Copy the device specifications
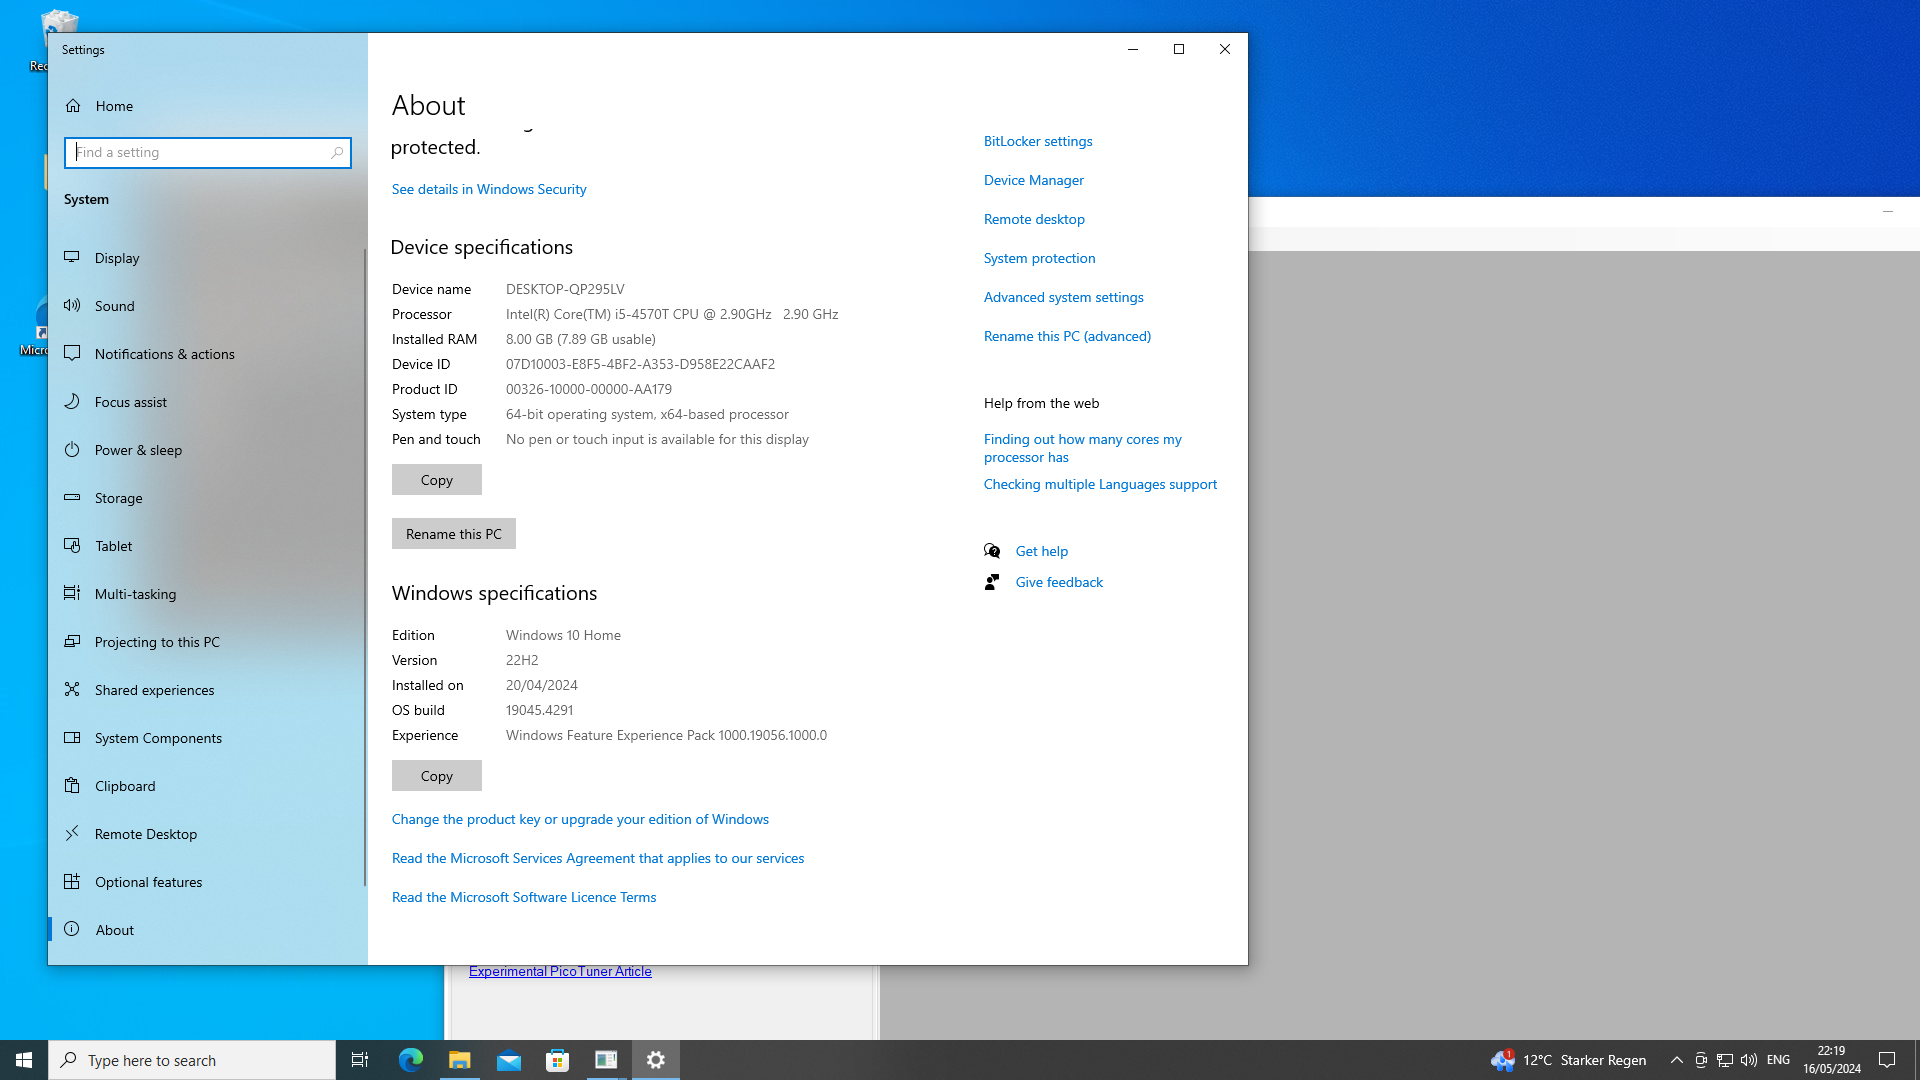This screenshot has height=1080, width=1920. point(436,480)
